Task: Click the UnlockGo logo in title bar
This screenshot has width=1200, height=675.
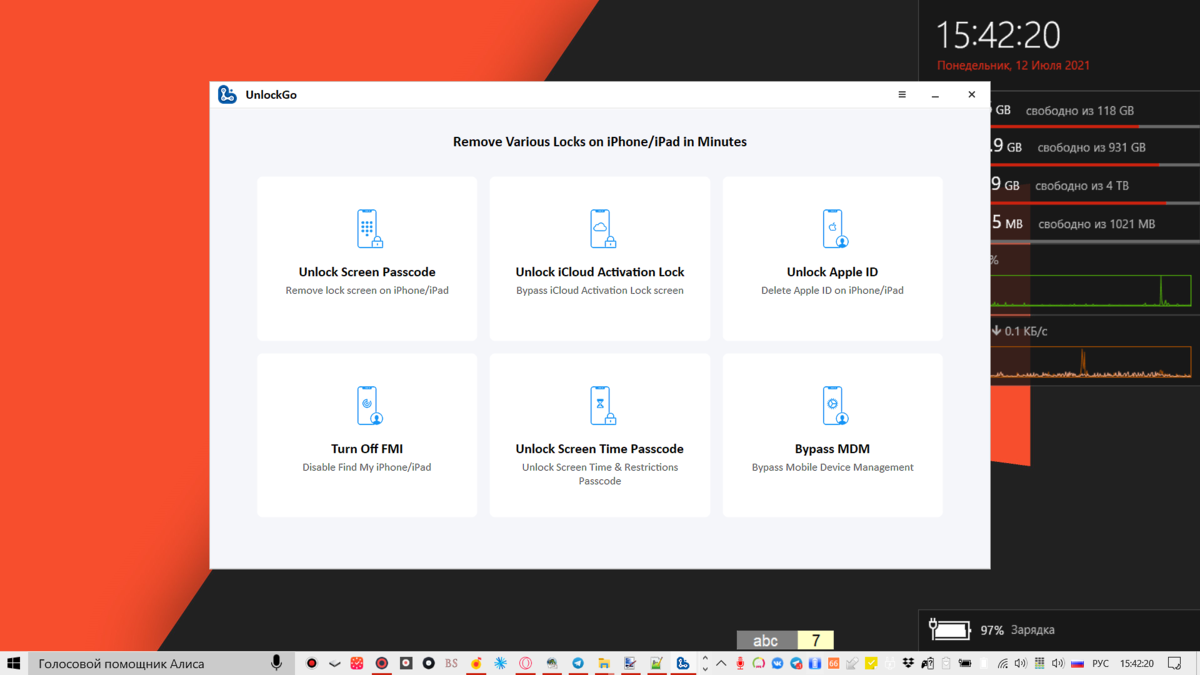Action: pos(228,95)
